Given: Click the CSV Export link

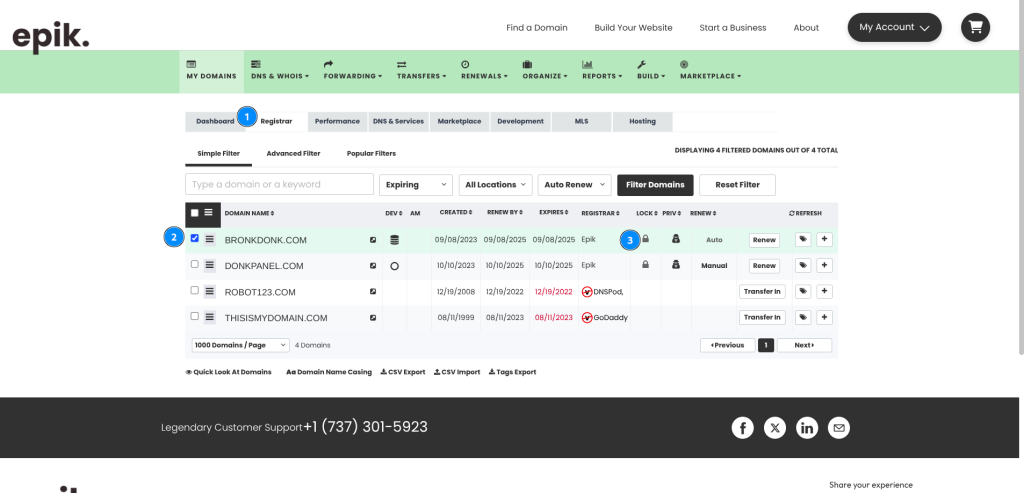Looking at the screenshot, I should [x=403, y=372].
